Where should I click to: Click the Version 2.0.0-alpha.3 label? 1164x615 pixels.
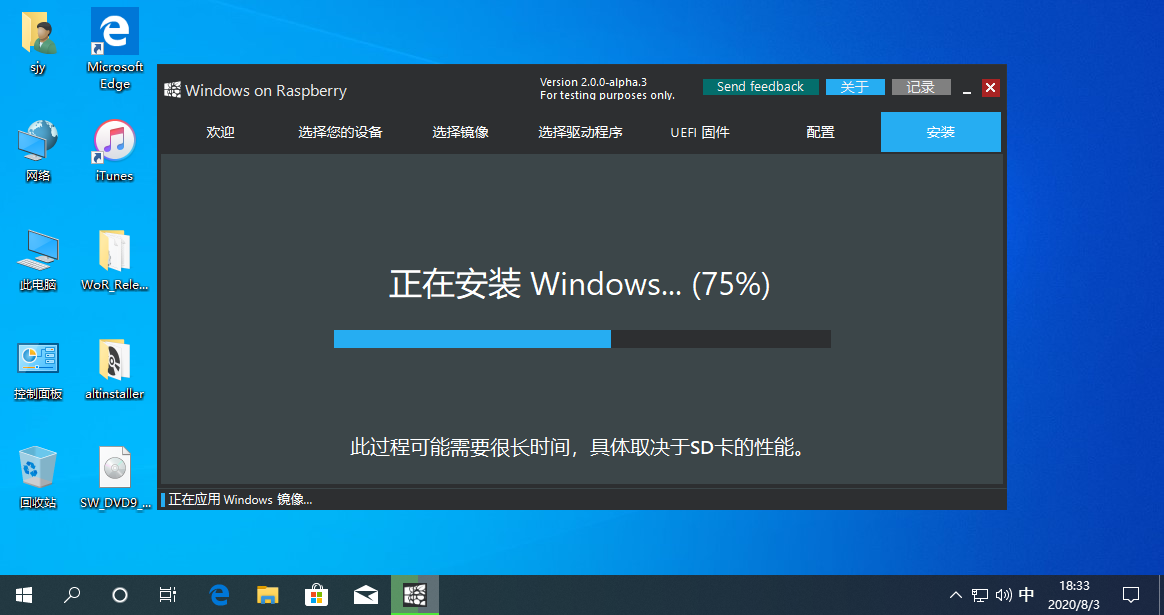[593, 82]
